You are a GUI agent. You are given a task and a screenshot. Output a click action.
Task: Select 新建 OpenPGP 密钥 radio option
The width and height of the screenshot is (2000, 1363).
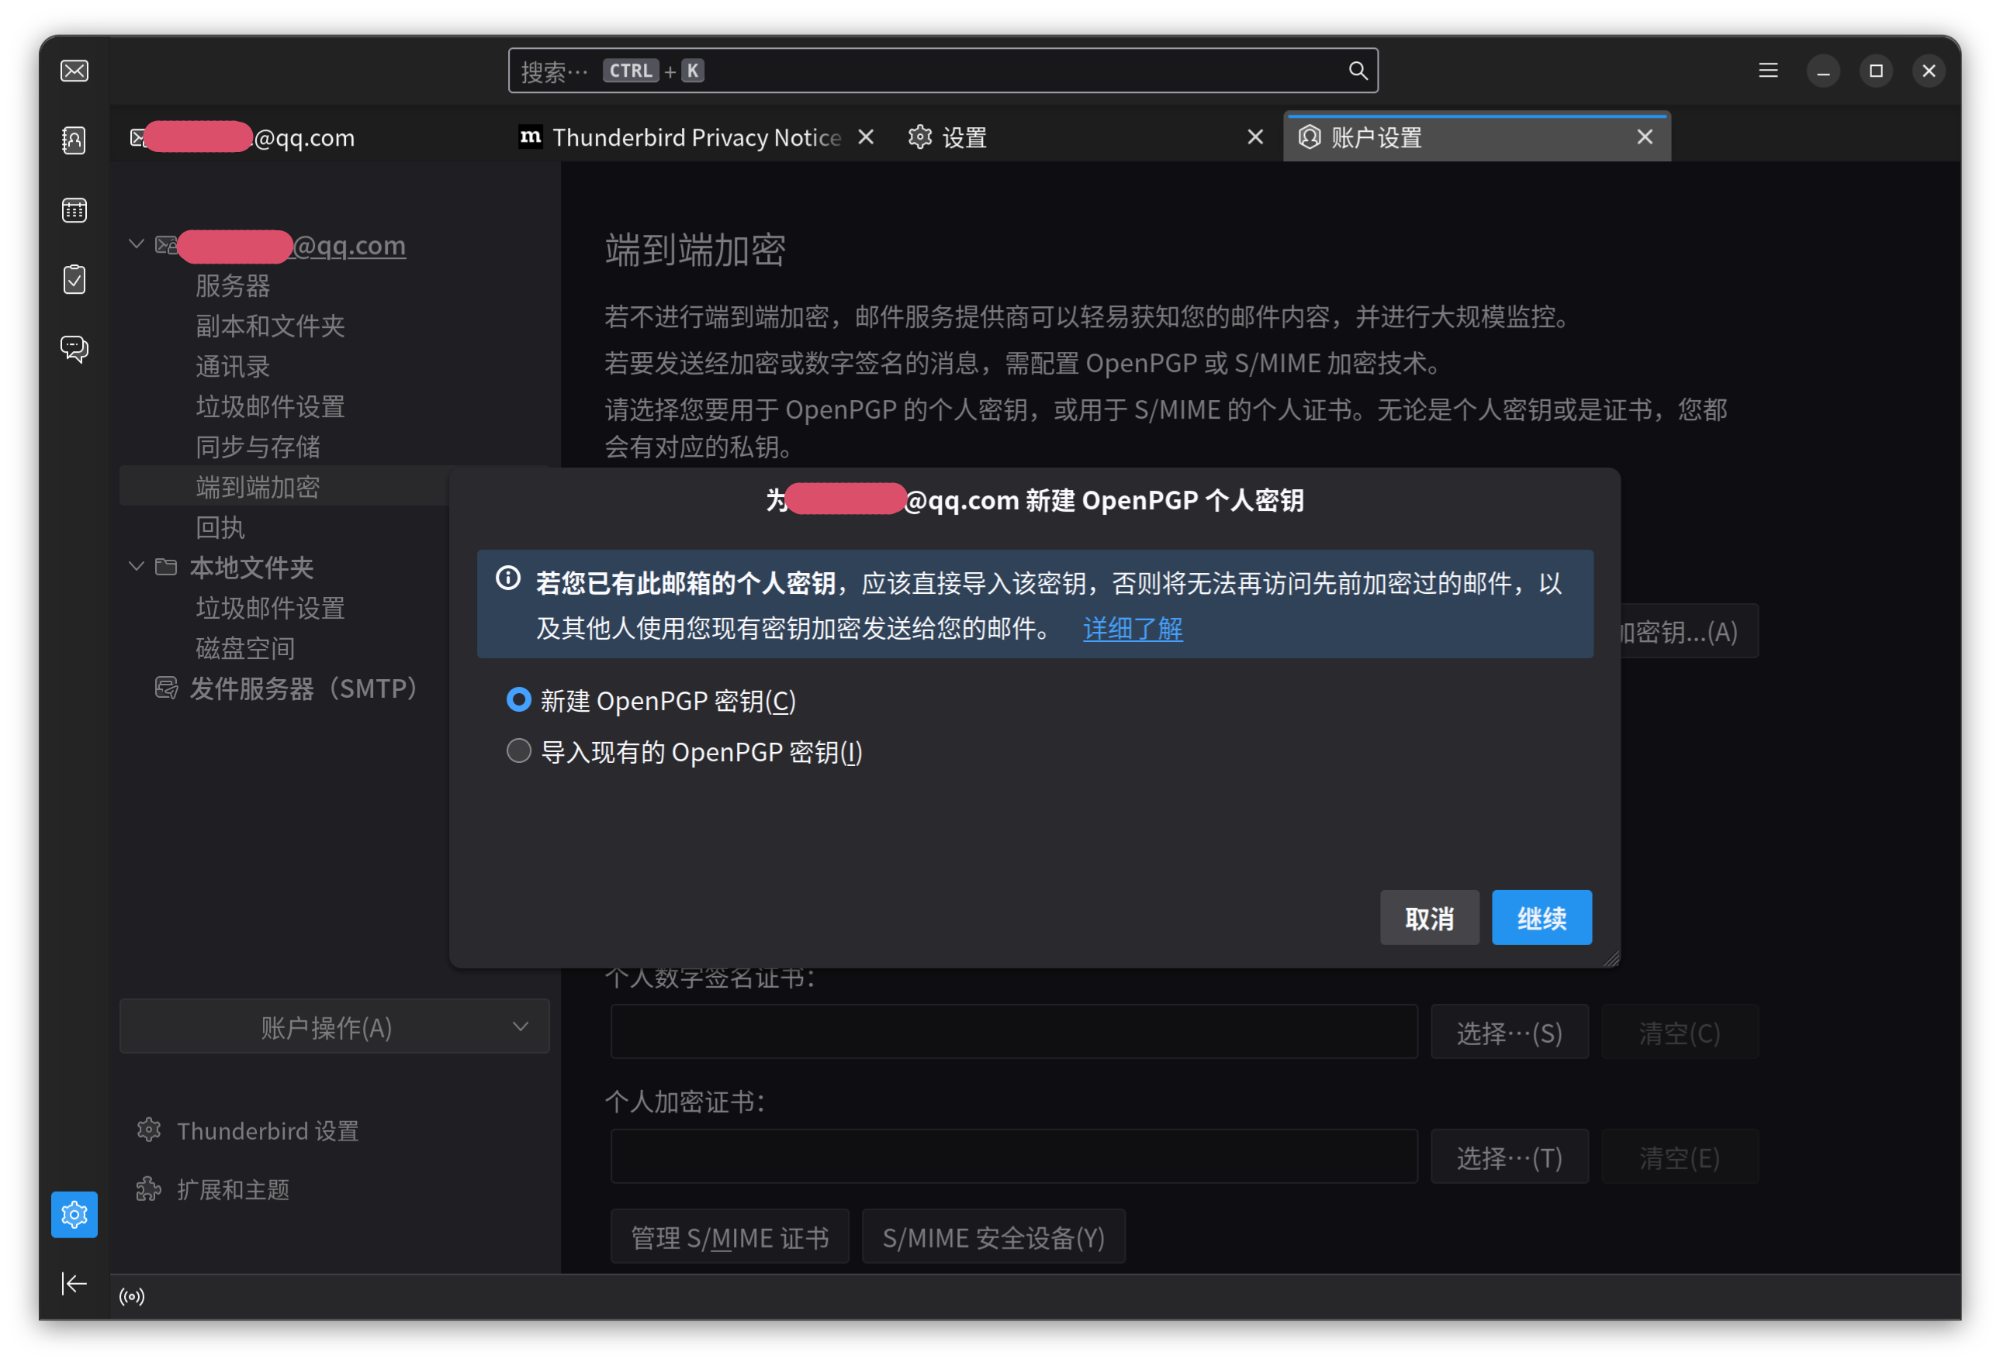point(518,700)
